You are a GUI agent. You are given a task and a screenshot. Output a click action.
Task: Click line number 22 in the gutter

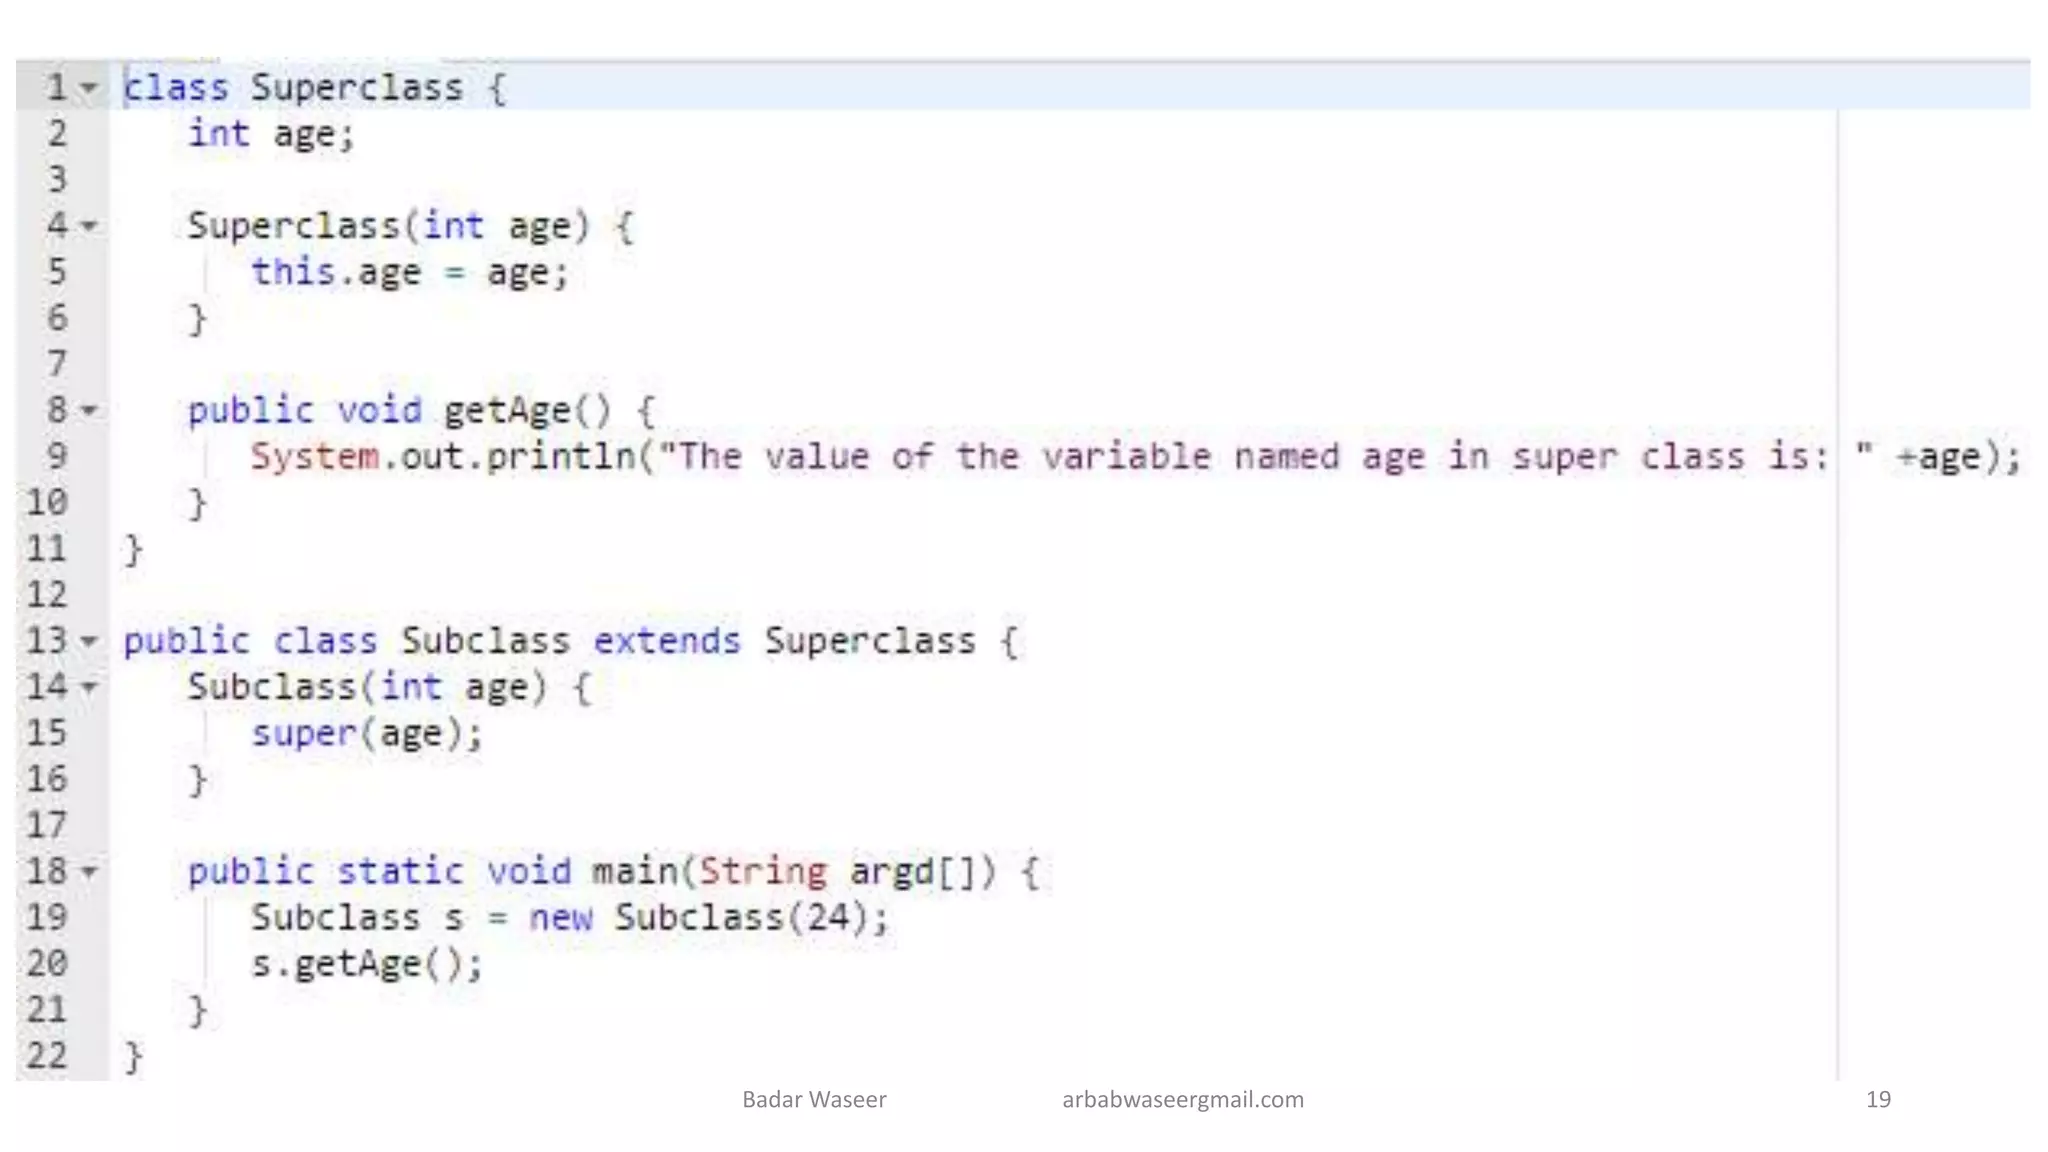[47, 1056]
